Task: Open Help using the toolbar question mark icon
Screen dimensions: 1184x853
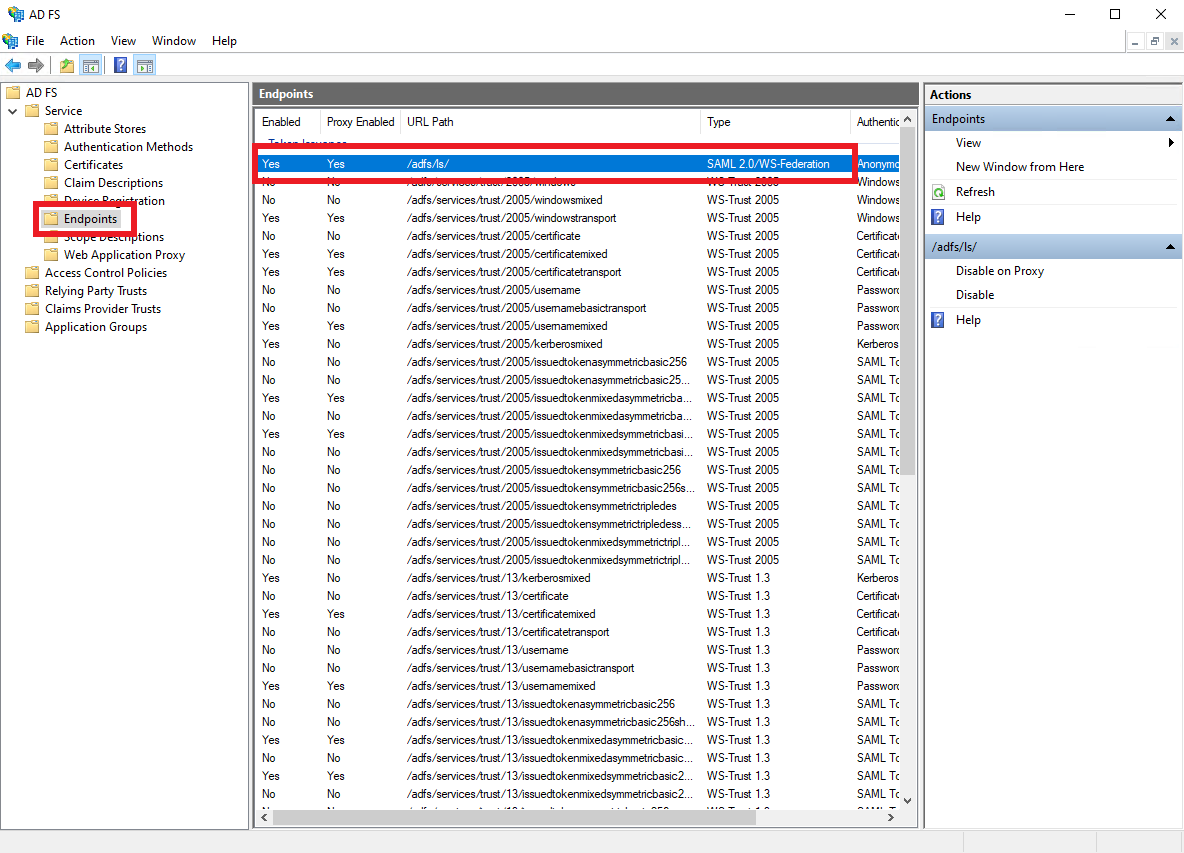Action: (x=120, y=65)
